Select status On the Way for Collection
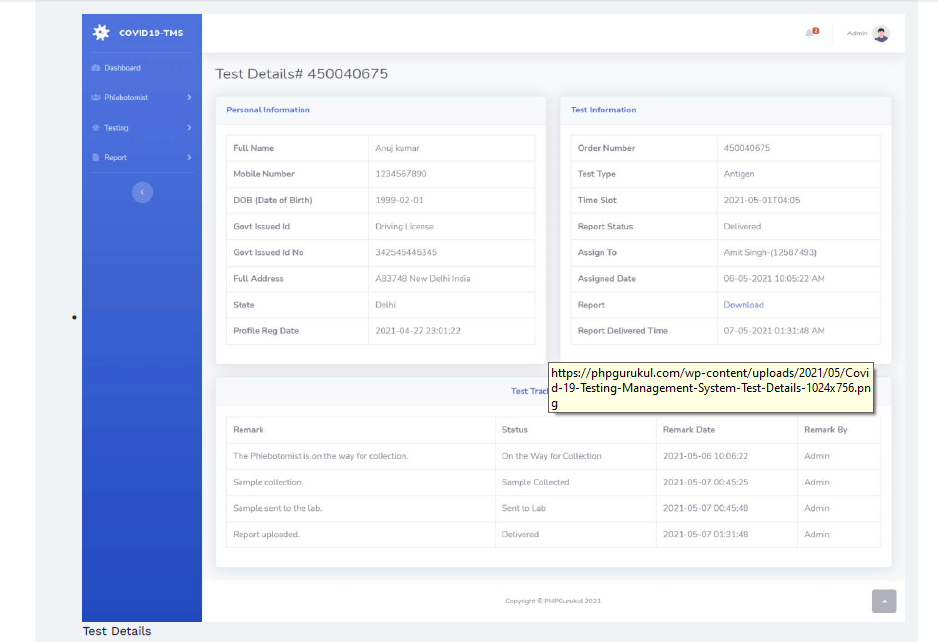The height and width of the screenshot is (642, 938). (552, 456)
